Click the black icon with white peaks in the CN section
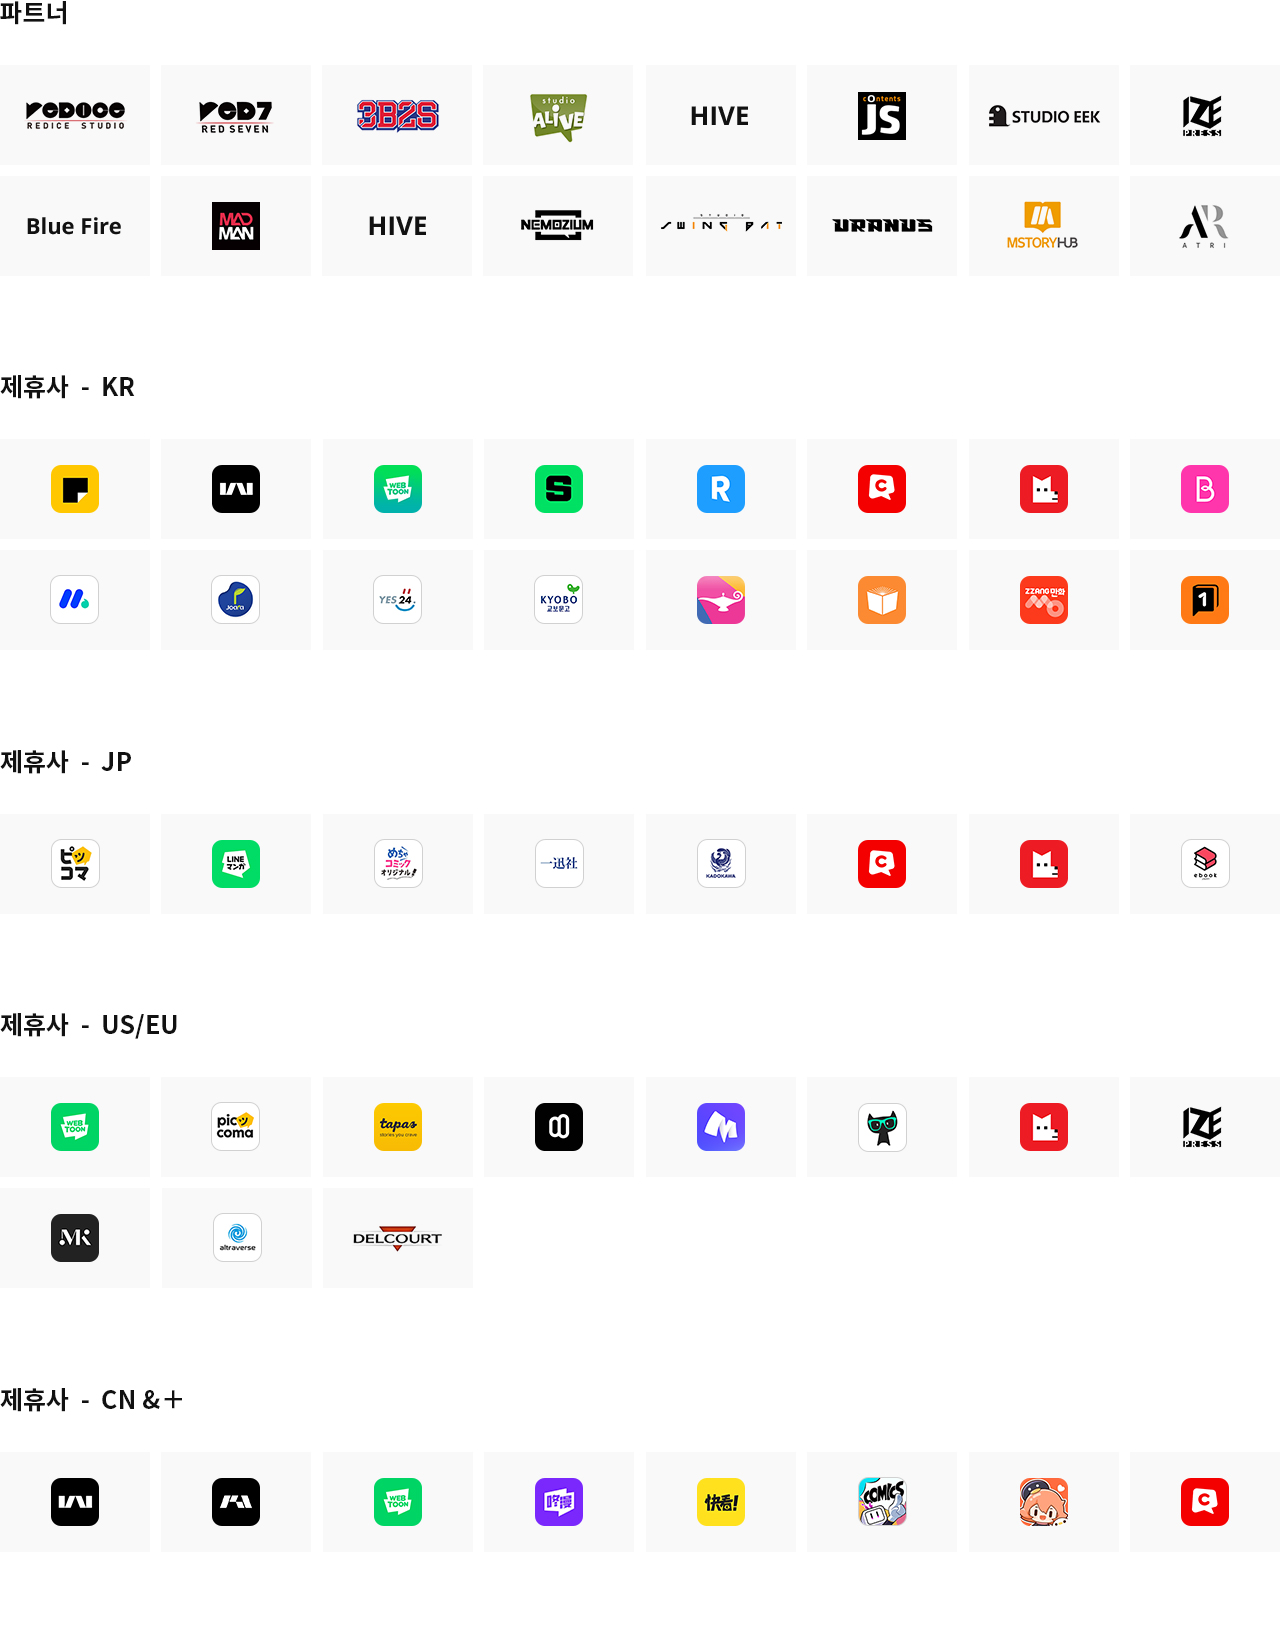Viewport: 1280px width, 1638px height. (236, 1502)
